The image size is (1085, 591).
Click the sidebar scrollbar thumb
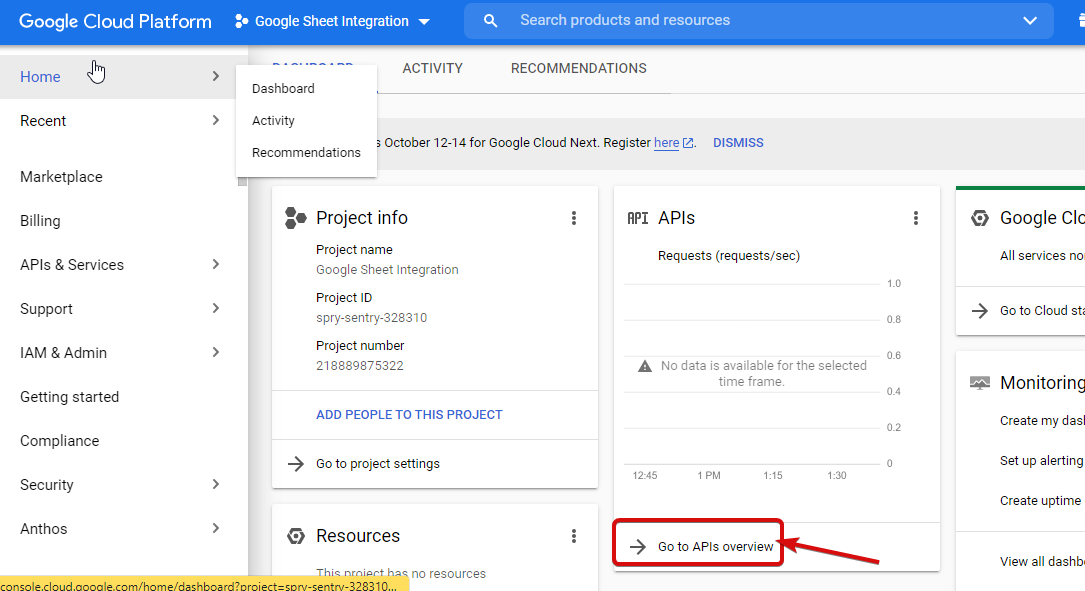tap(242, 181)
